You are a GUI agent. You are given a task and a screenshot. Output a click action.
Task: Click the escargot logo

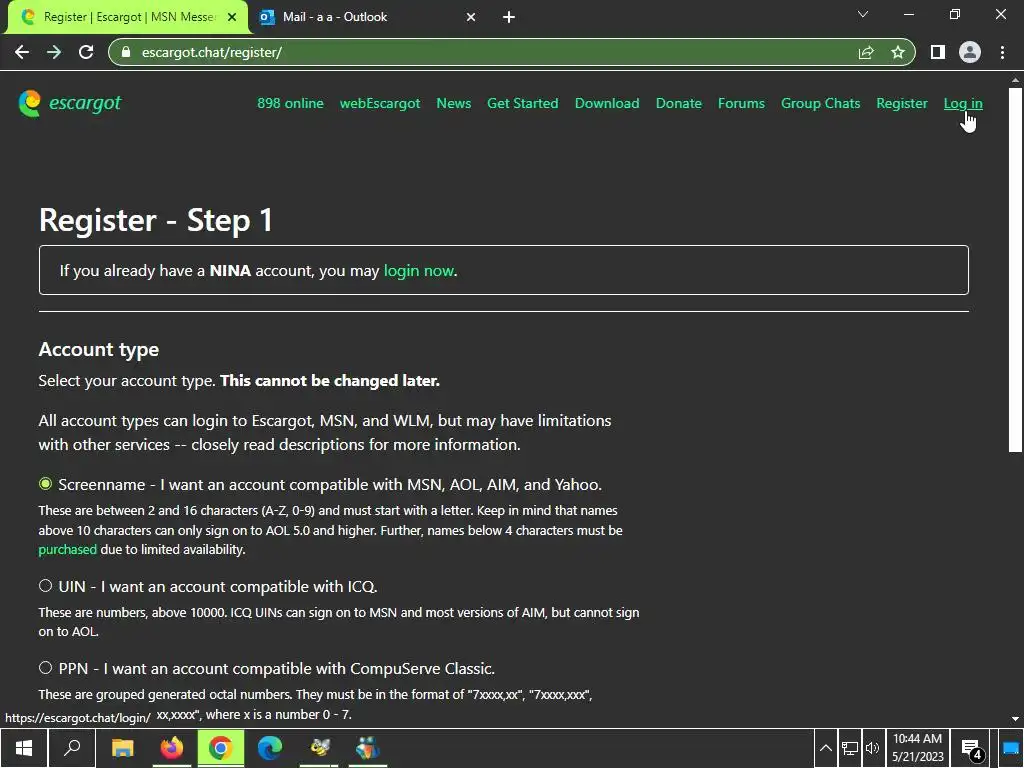[x=70, y=103]
